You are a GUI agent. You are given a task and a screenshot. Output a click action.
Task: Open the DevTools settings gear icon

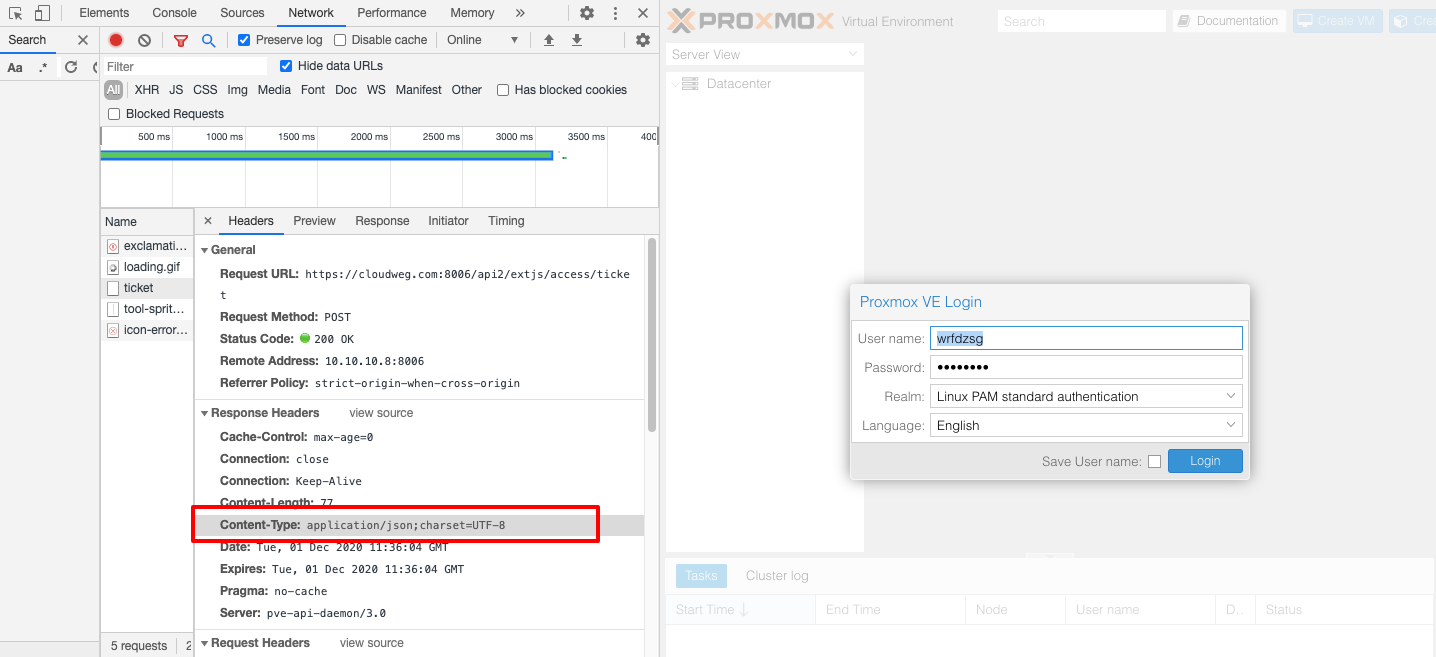587,13
